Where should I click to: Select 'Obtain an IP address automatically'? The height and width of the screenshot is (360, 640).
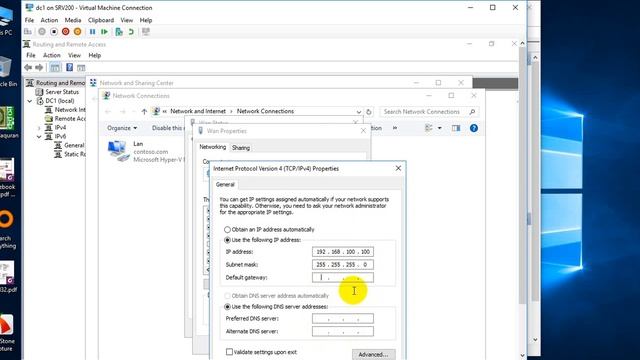(x=227, y=229)
